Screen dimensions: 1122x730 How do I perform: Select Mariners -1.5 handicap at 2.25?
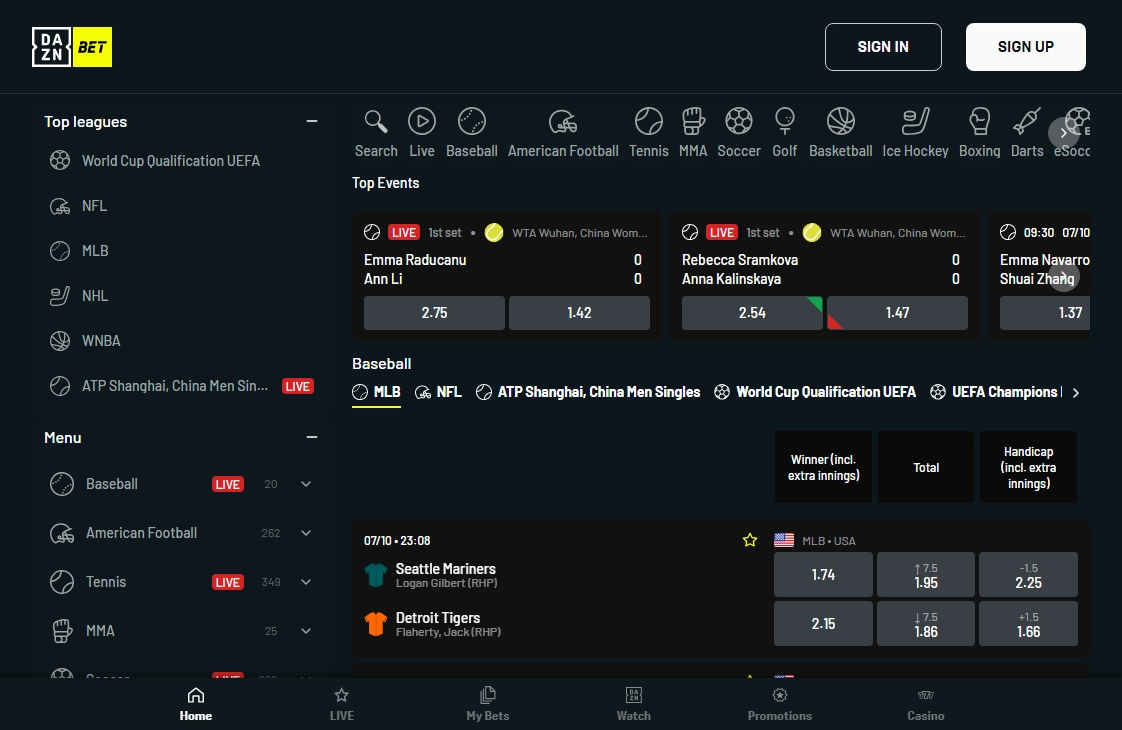1028,575
